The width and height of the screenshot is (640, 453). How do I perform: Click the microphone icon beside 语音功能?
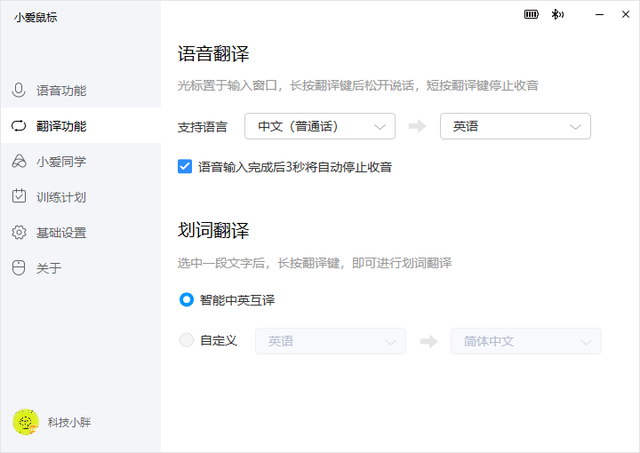[18, 90]
